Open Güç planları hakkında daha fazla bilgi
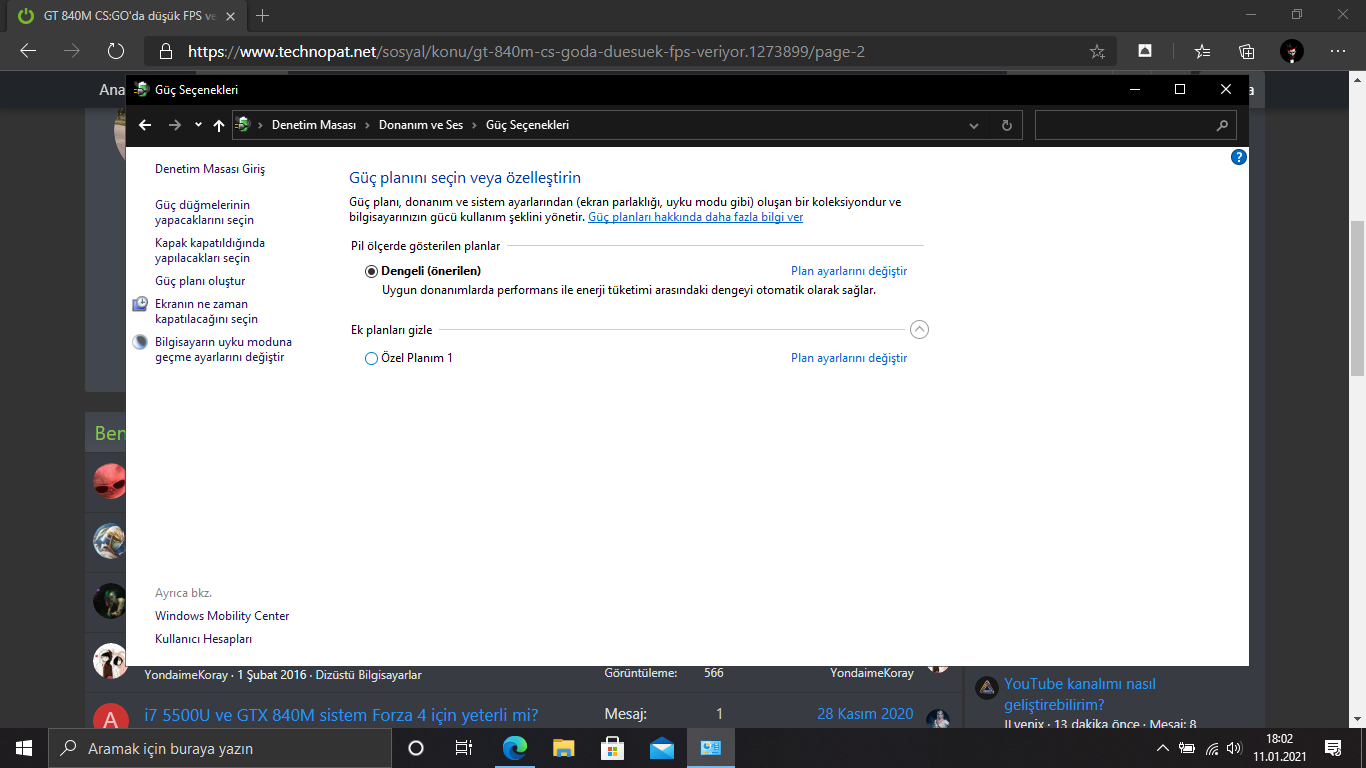The width and height of the screenshot is (1366, 768). tap(695, 216)
